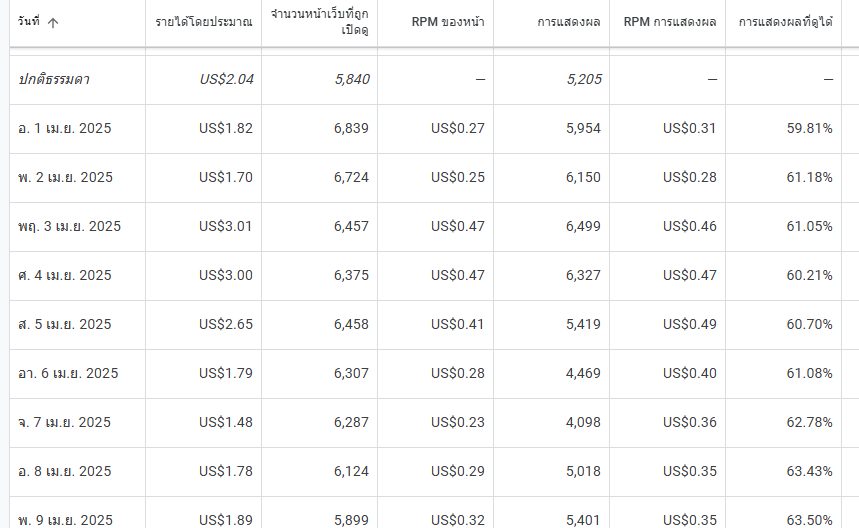Click the US$3.01 earnings cell
The image size is (859, 528).
pos(226,227)
